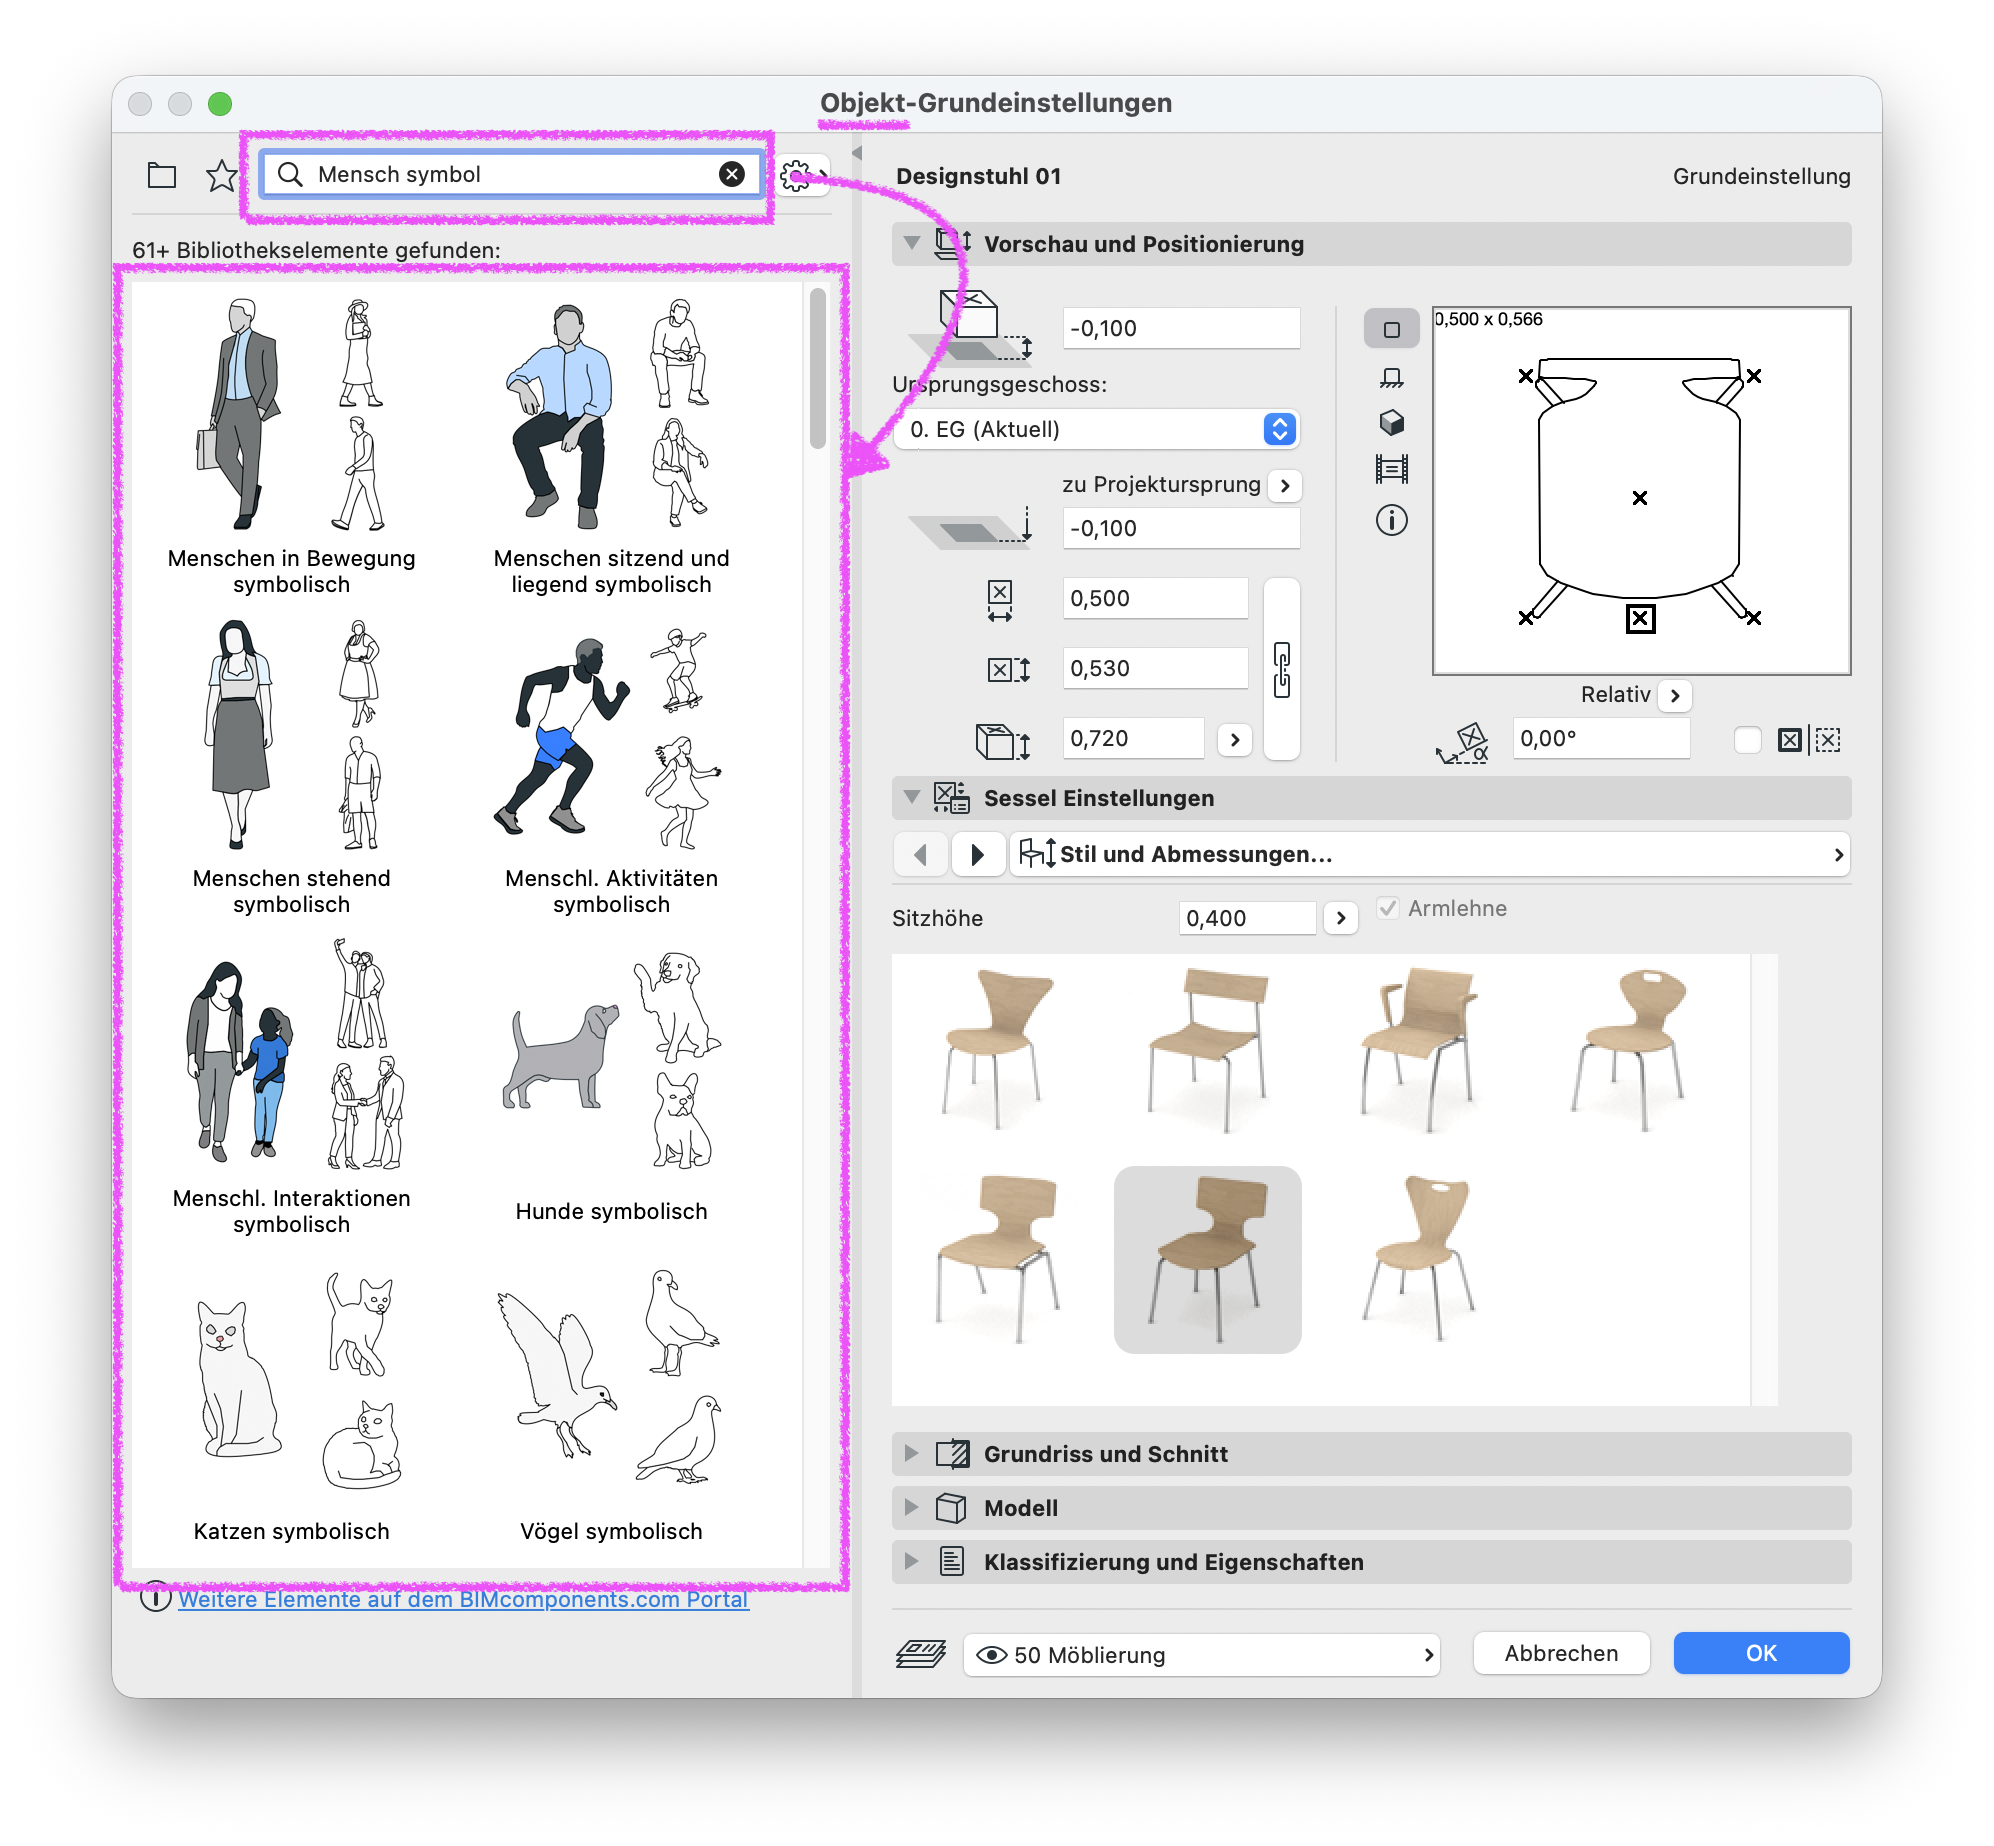Select Vögel symbolisch element

[612, 1406]
